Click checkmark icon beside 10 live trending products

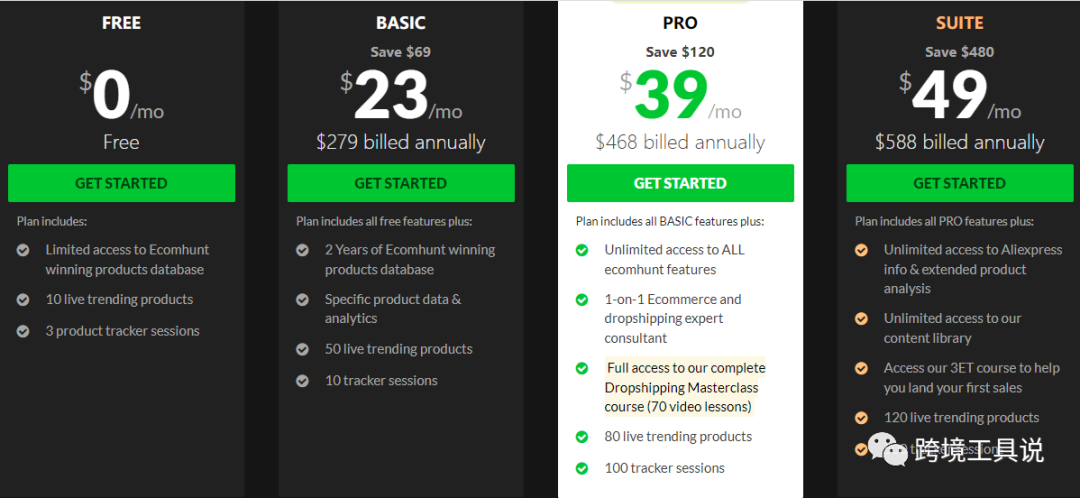click(x=23, y=299)
